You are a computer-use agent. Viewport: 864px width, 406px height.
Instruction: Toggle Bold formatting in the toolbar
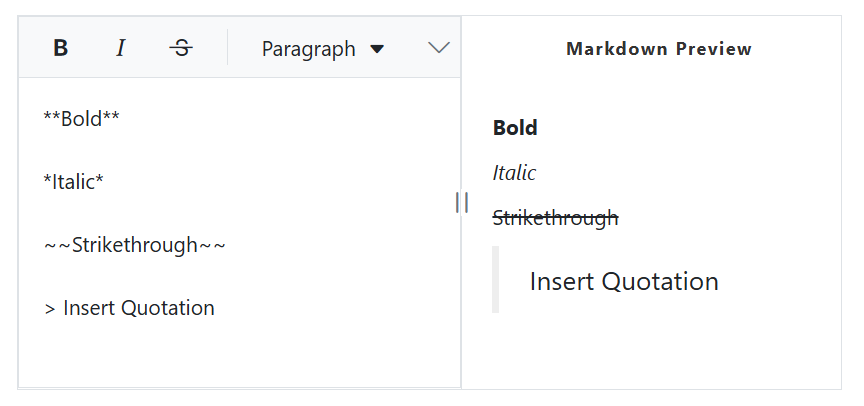(61, 48)
